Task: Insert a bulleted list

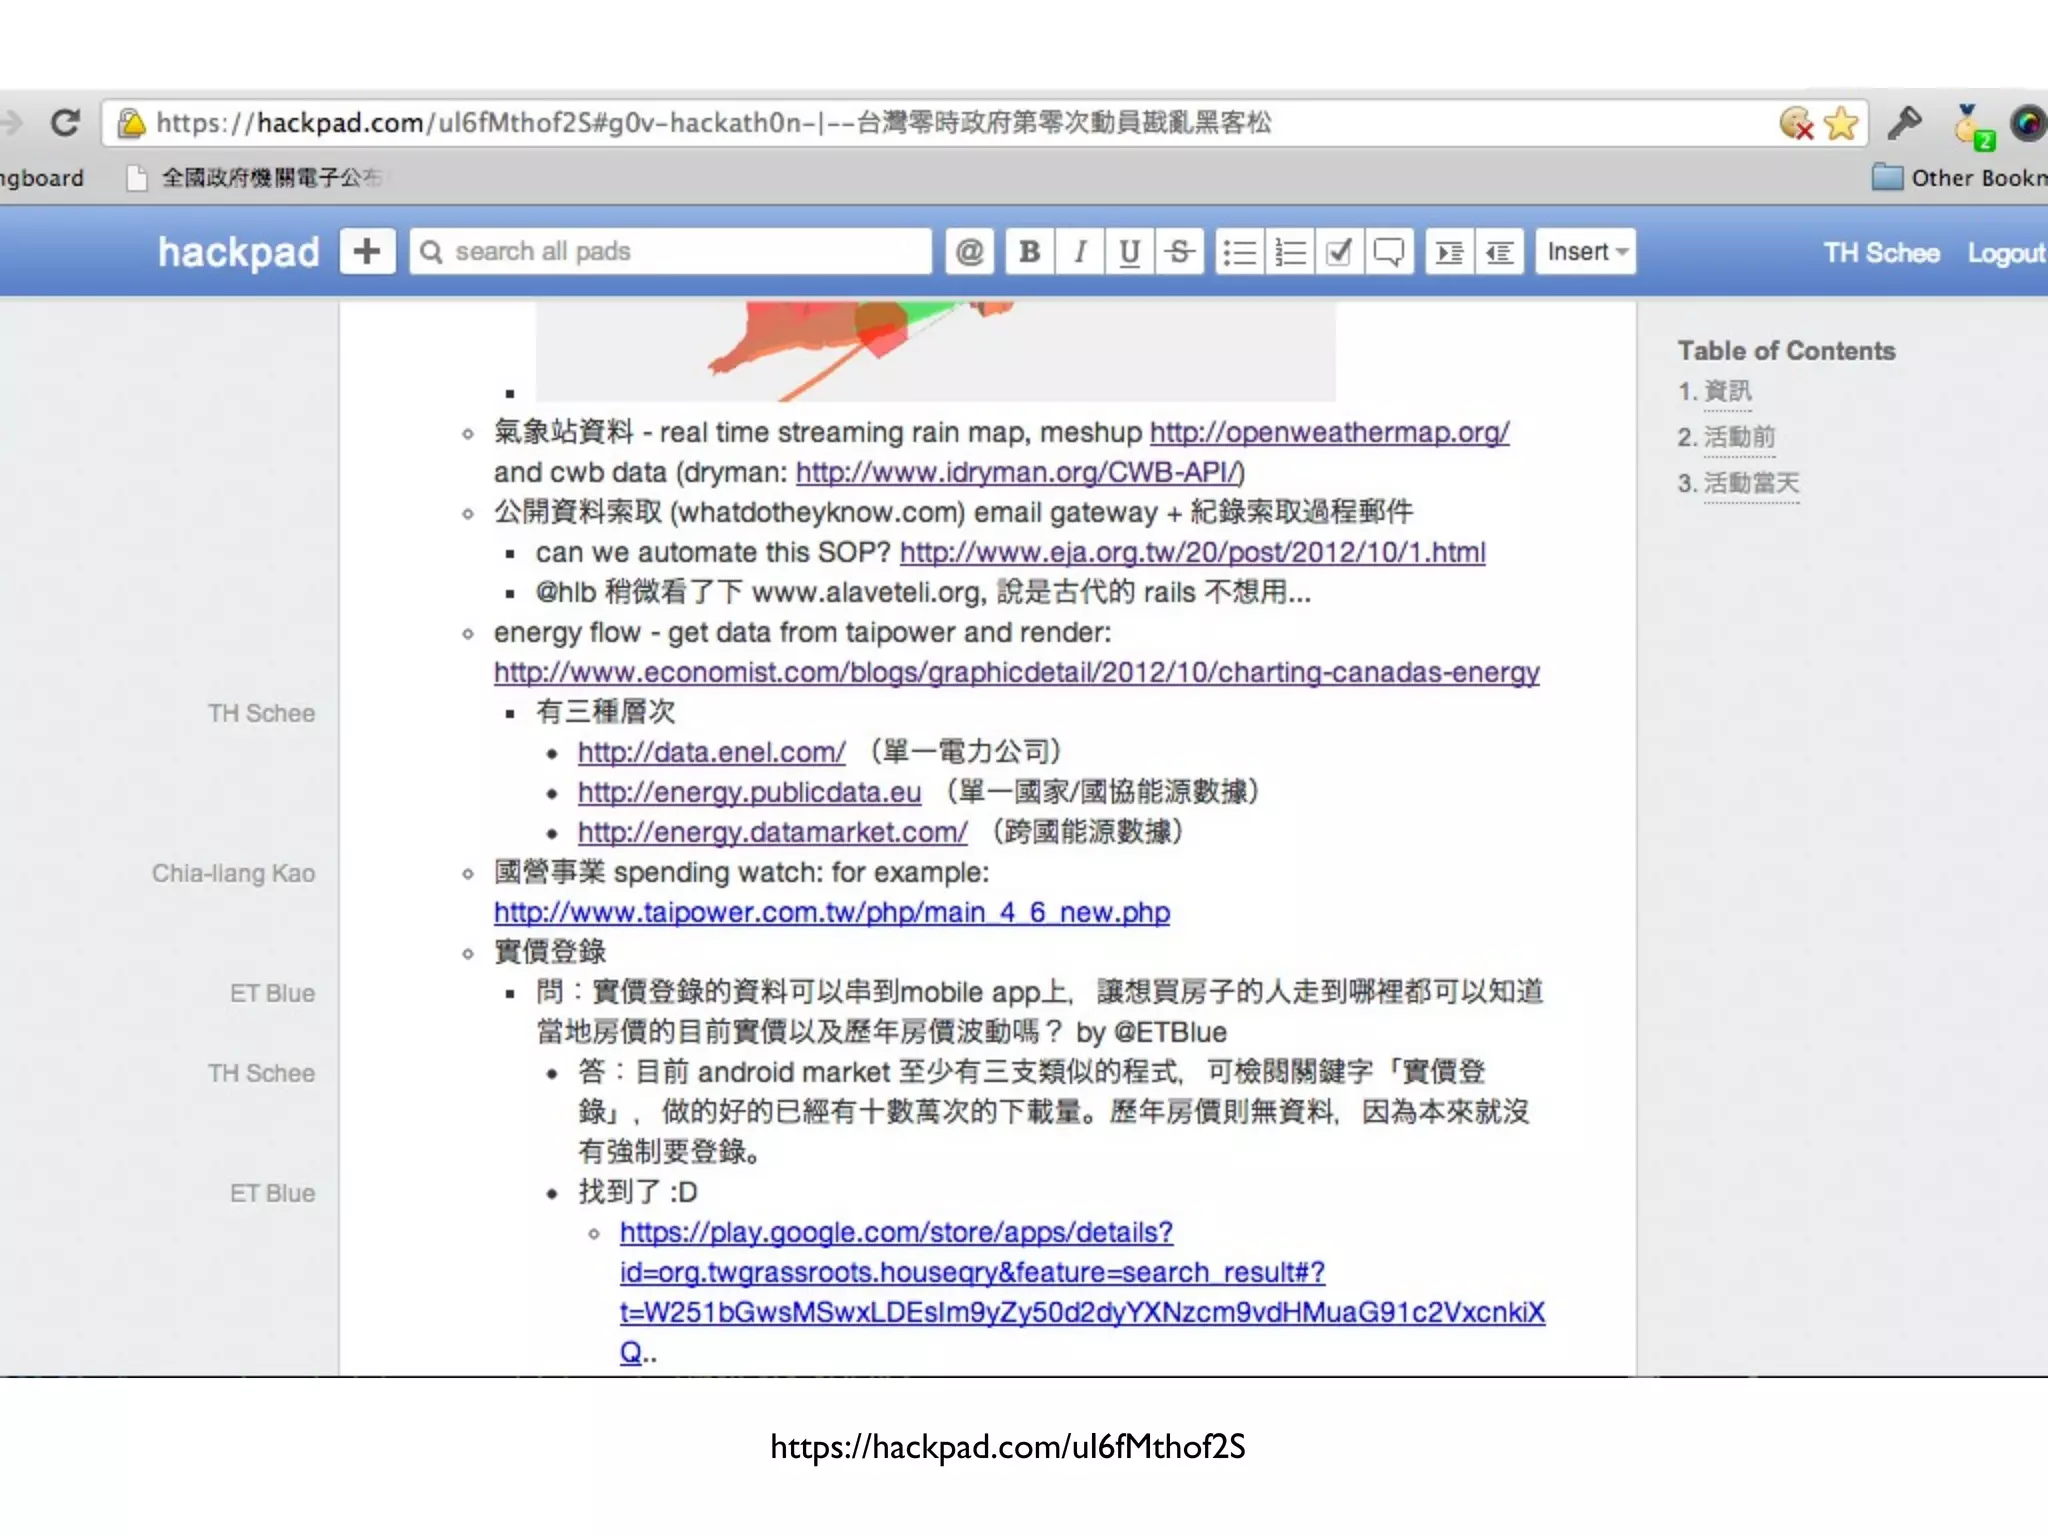Action: click(1240, 251)
